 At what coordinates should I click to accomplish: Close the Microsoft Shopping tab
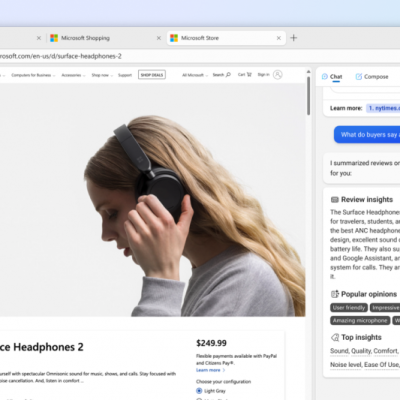[159, 38]
